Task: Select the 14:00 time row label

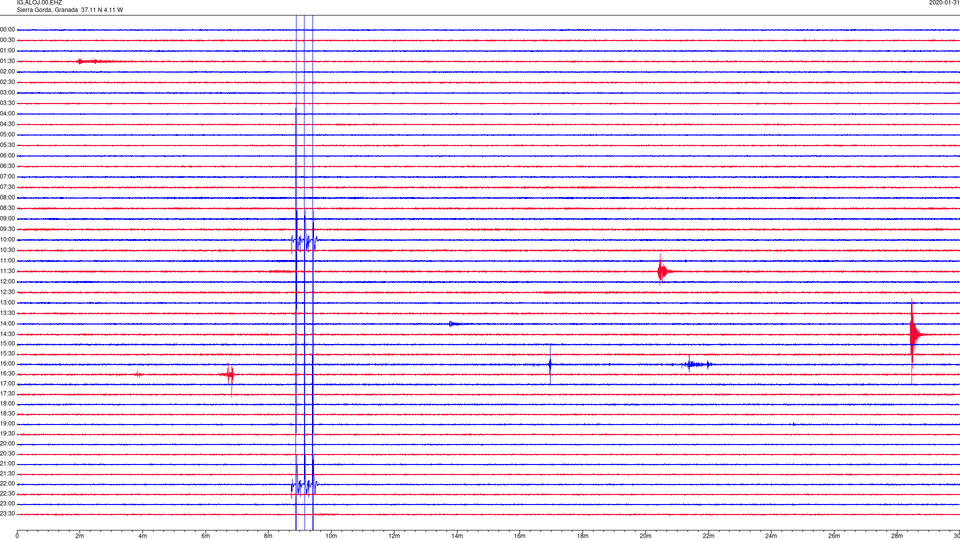Action: click(7, 324)
